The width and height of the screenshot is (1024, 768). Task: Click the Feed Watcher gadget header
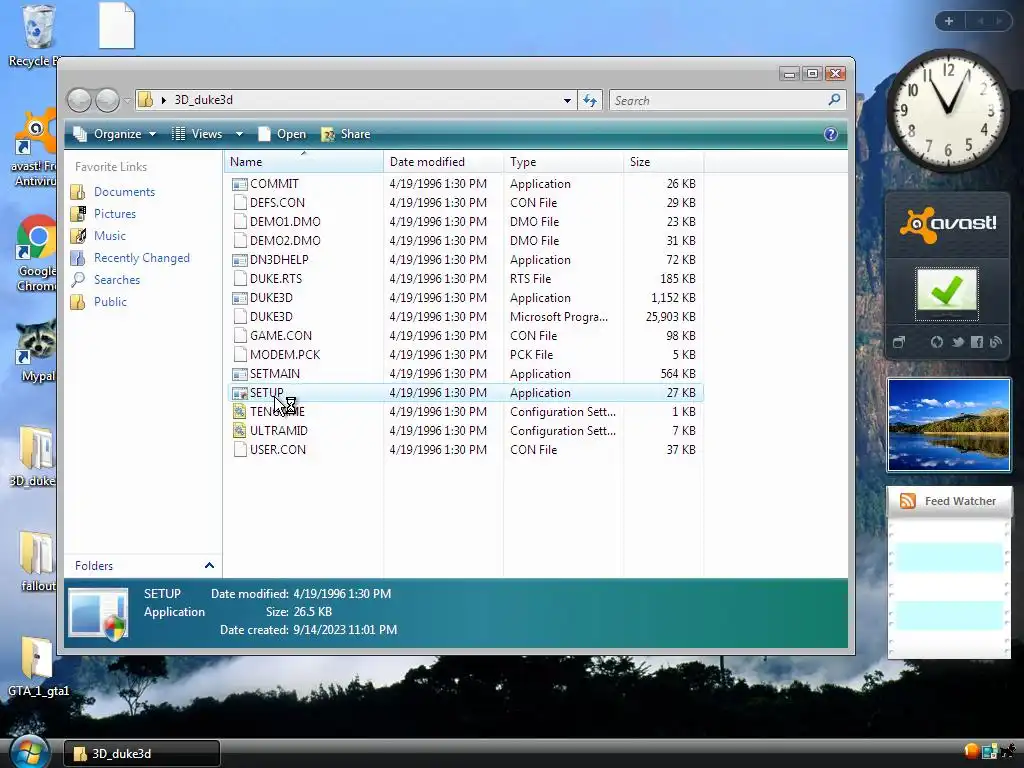[949, 501]
